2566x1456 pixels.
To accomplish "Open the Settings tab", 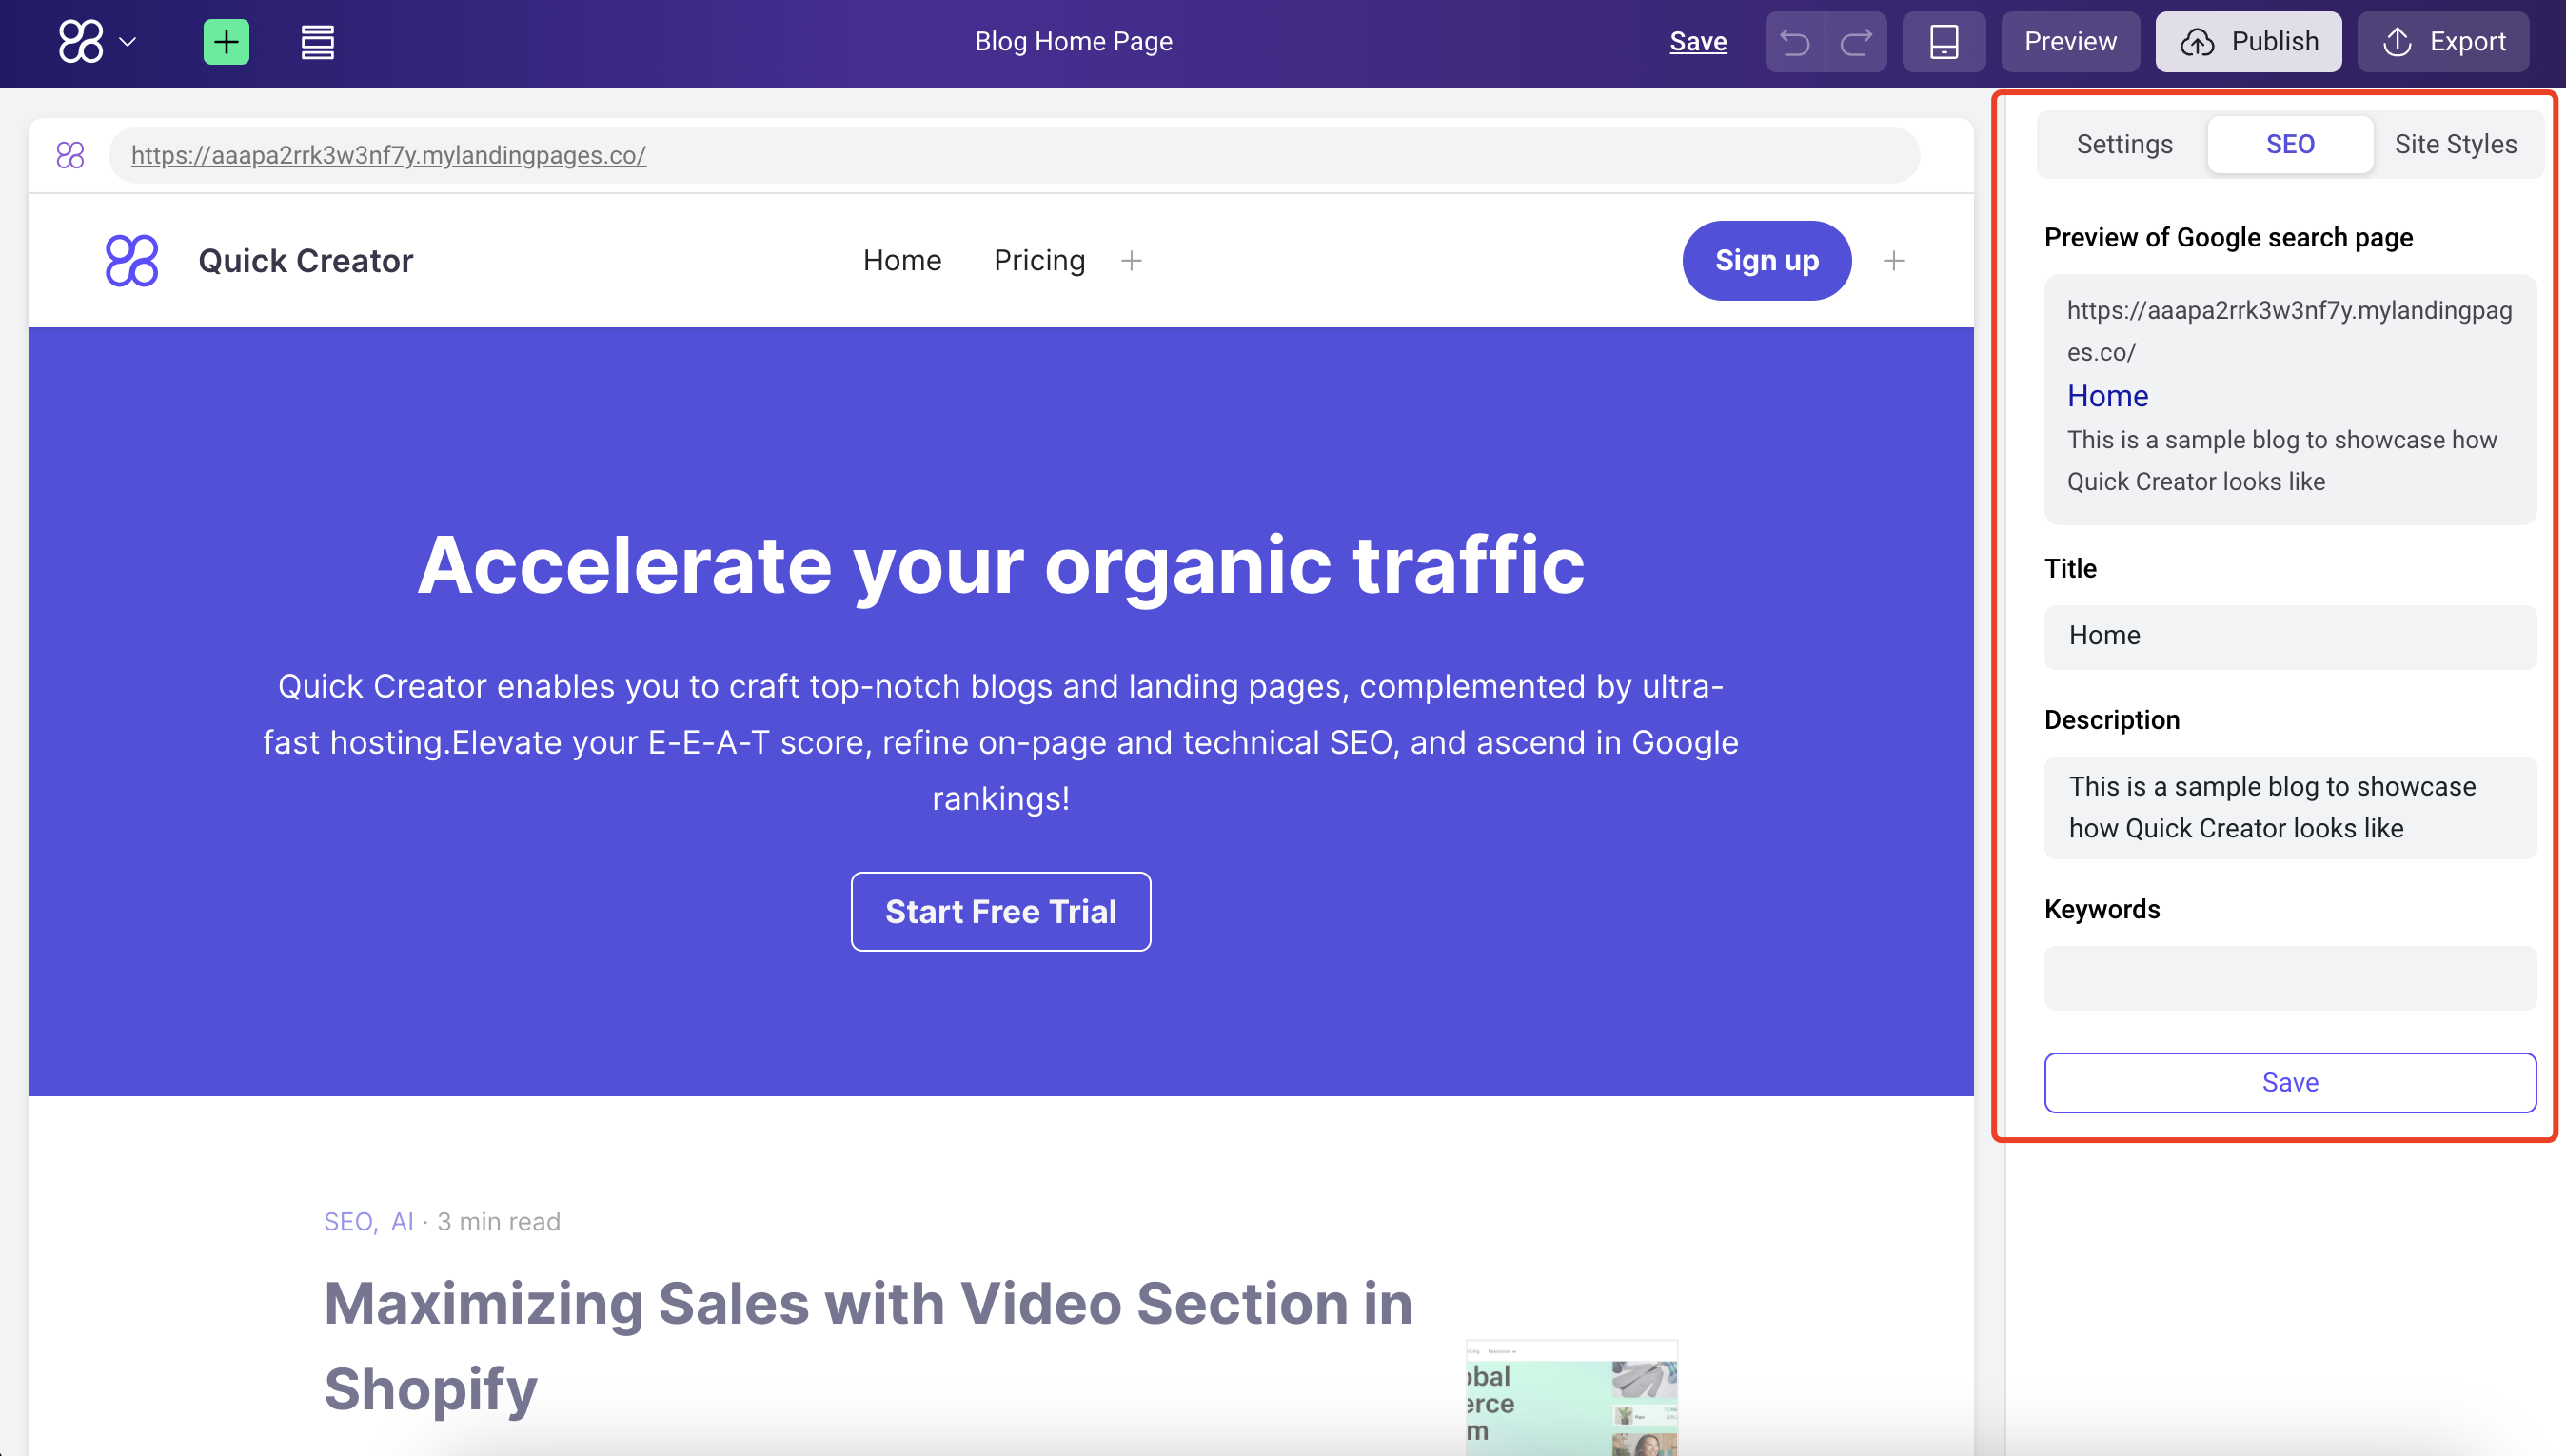I will (x=2124, y=144).
